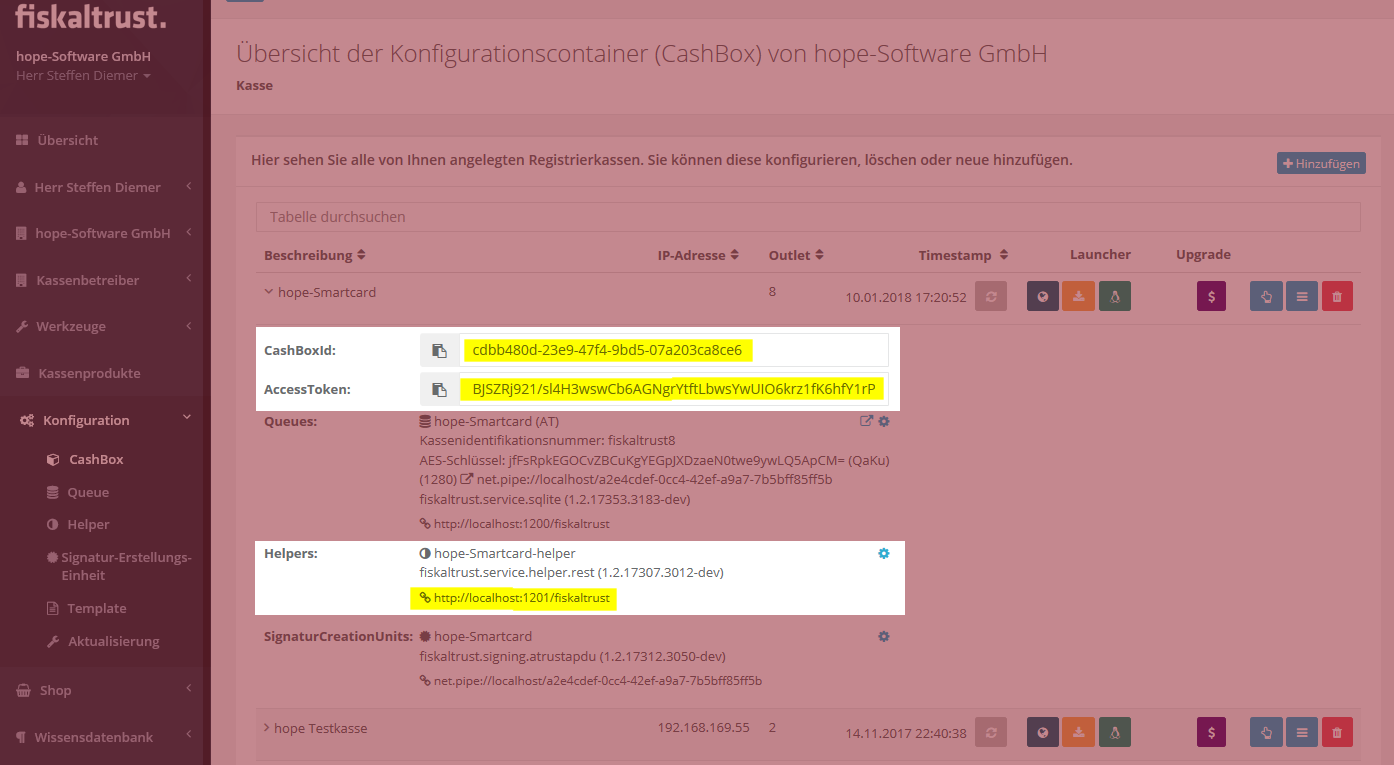Click the CashBoxId value field
The width and height of the screenshot is (1394, 765).
(x=673, y=350)
